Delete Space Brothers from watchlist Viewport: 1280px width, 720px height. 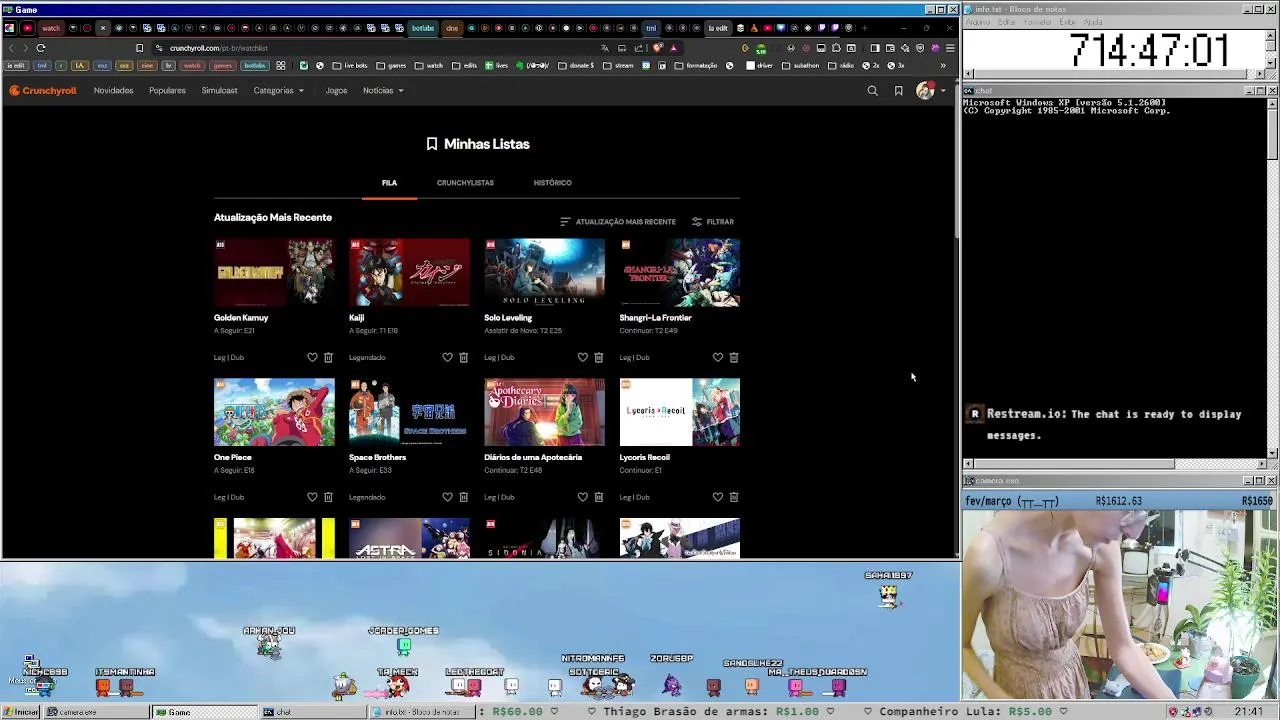pos(463,497)
